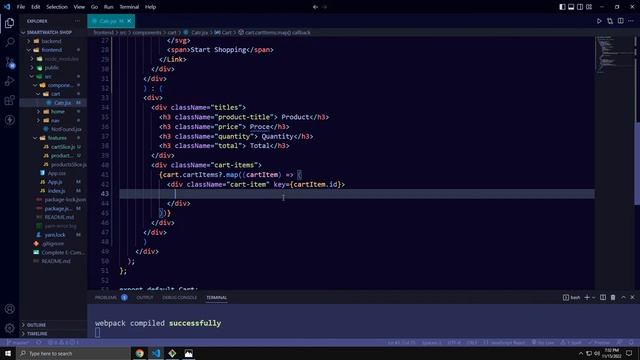Switch to the Output panel tab

coord(144,298)
